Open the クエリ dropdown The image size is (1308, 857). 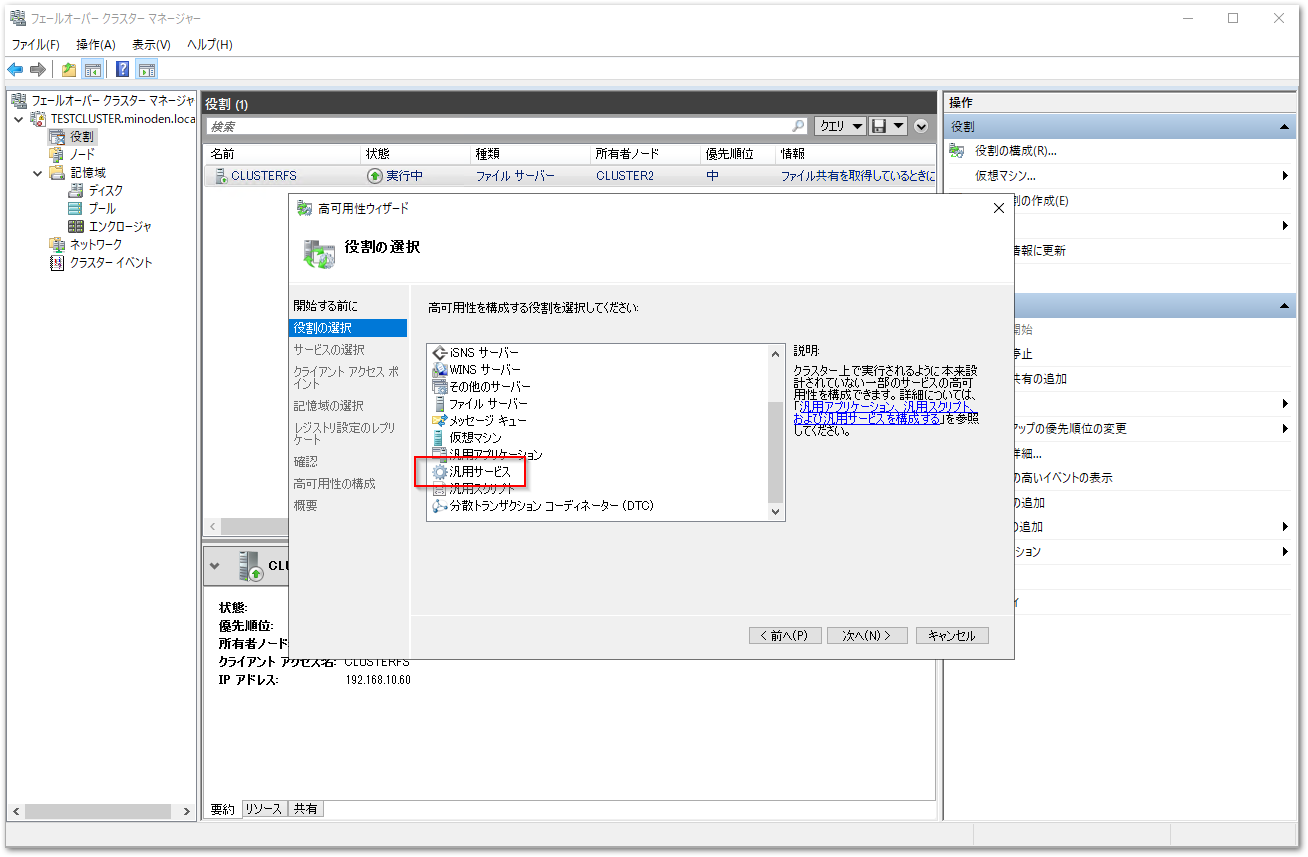[x=839, y=125]
